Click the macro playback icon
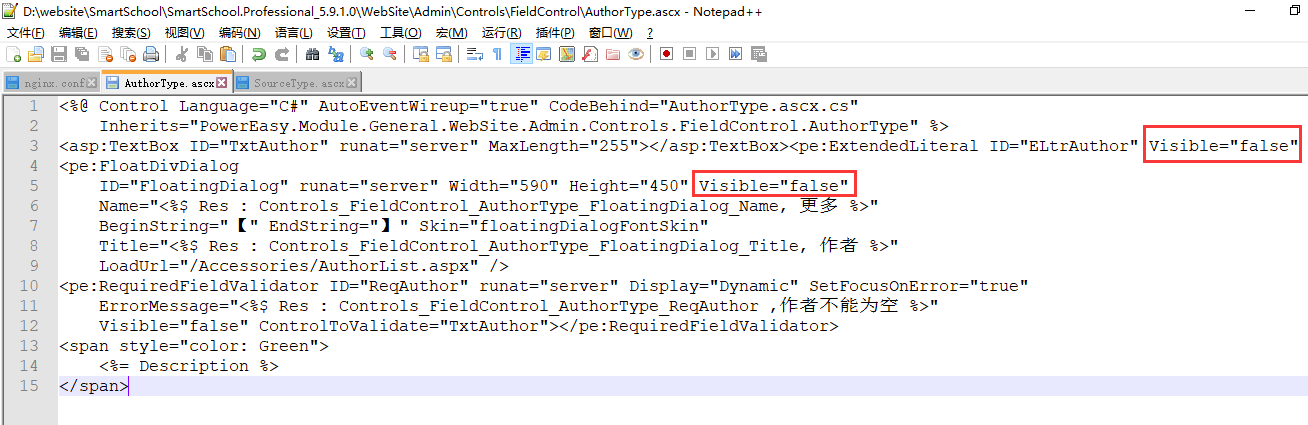Screen dimensions: 1308x425 [x=712, y=54]
